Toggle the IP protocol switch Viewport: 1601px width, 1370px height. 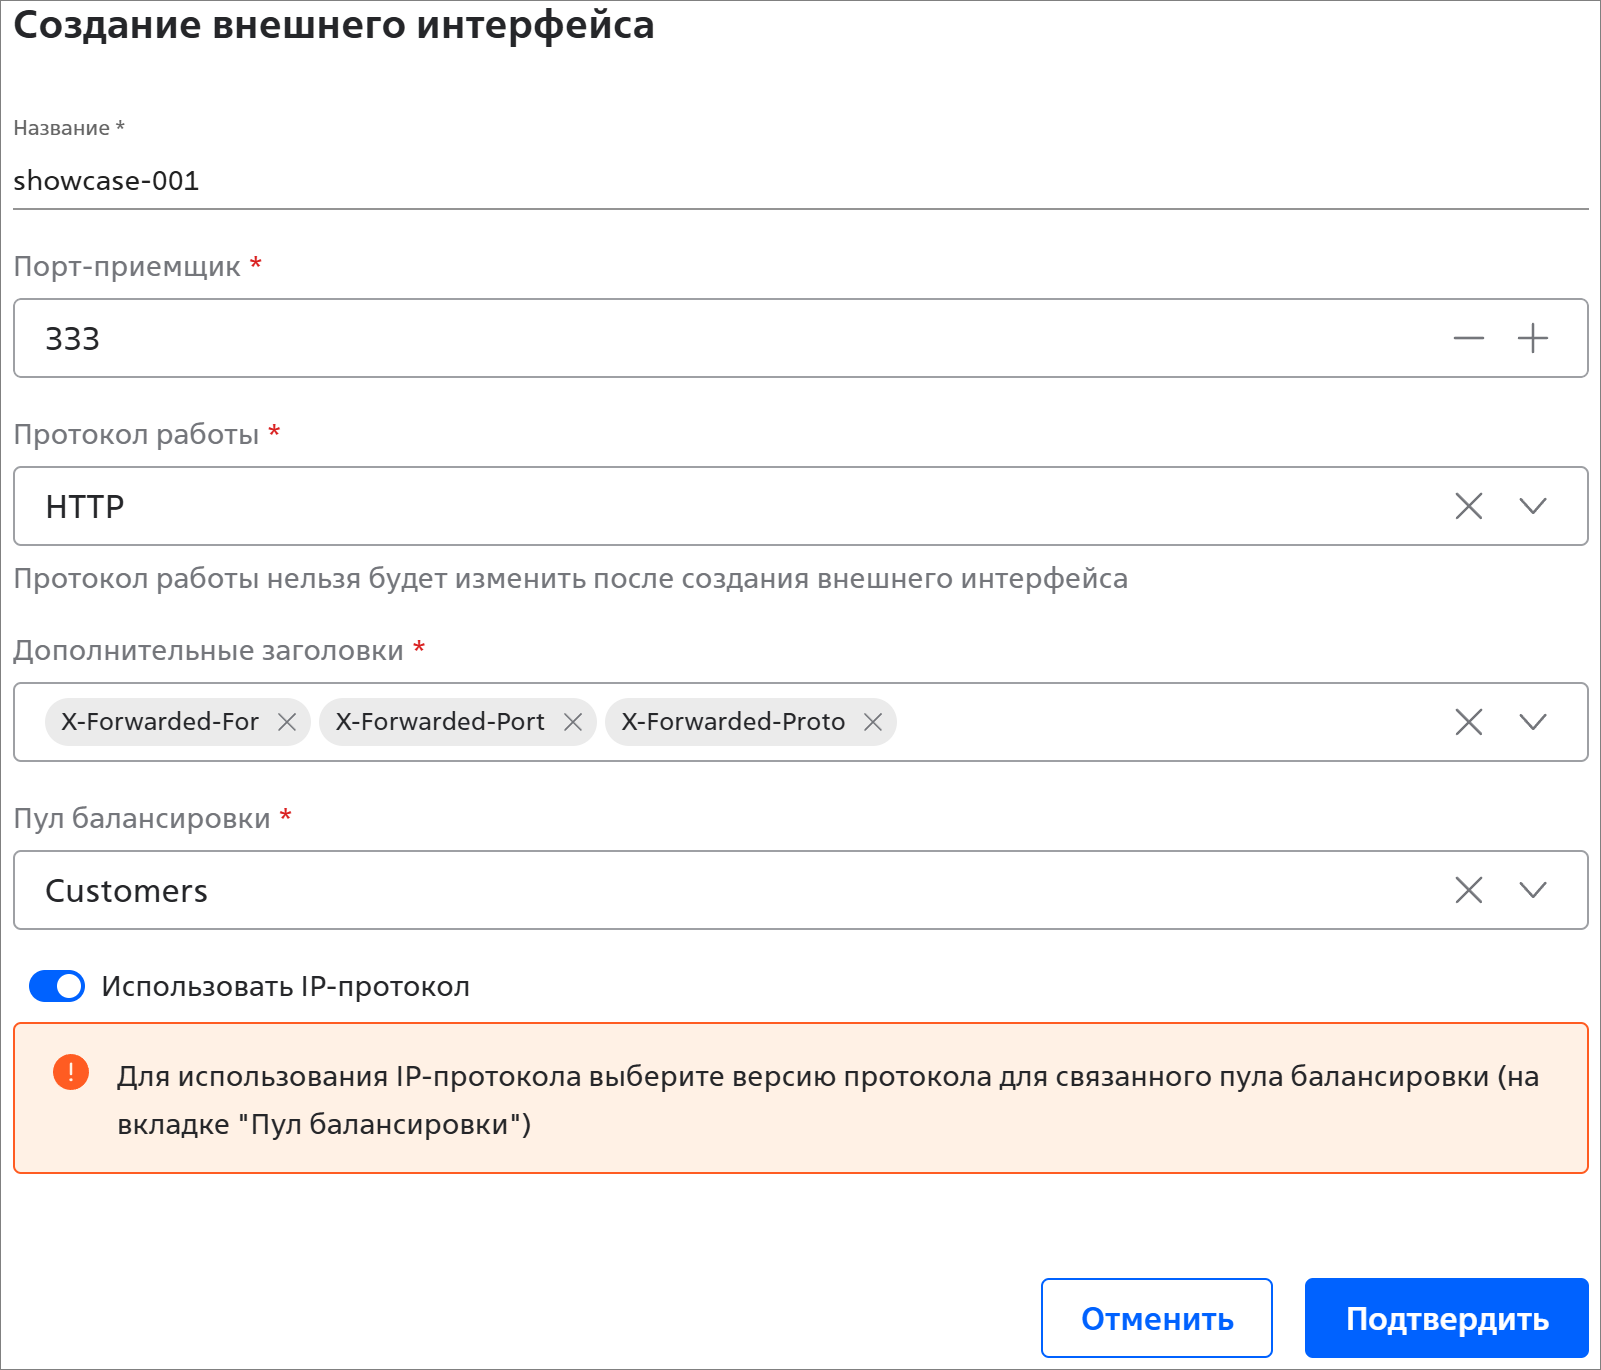pos(57,986)
